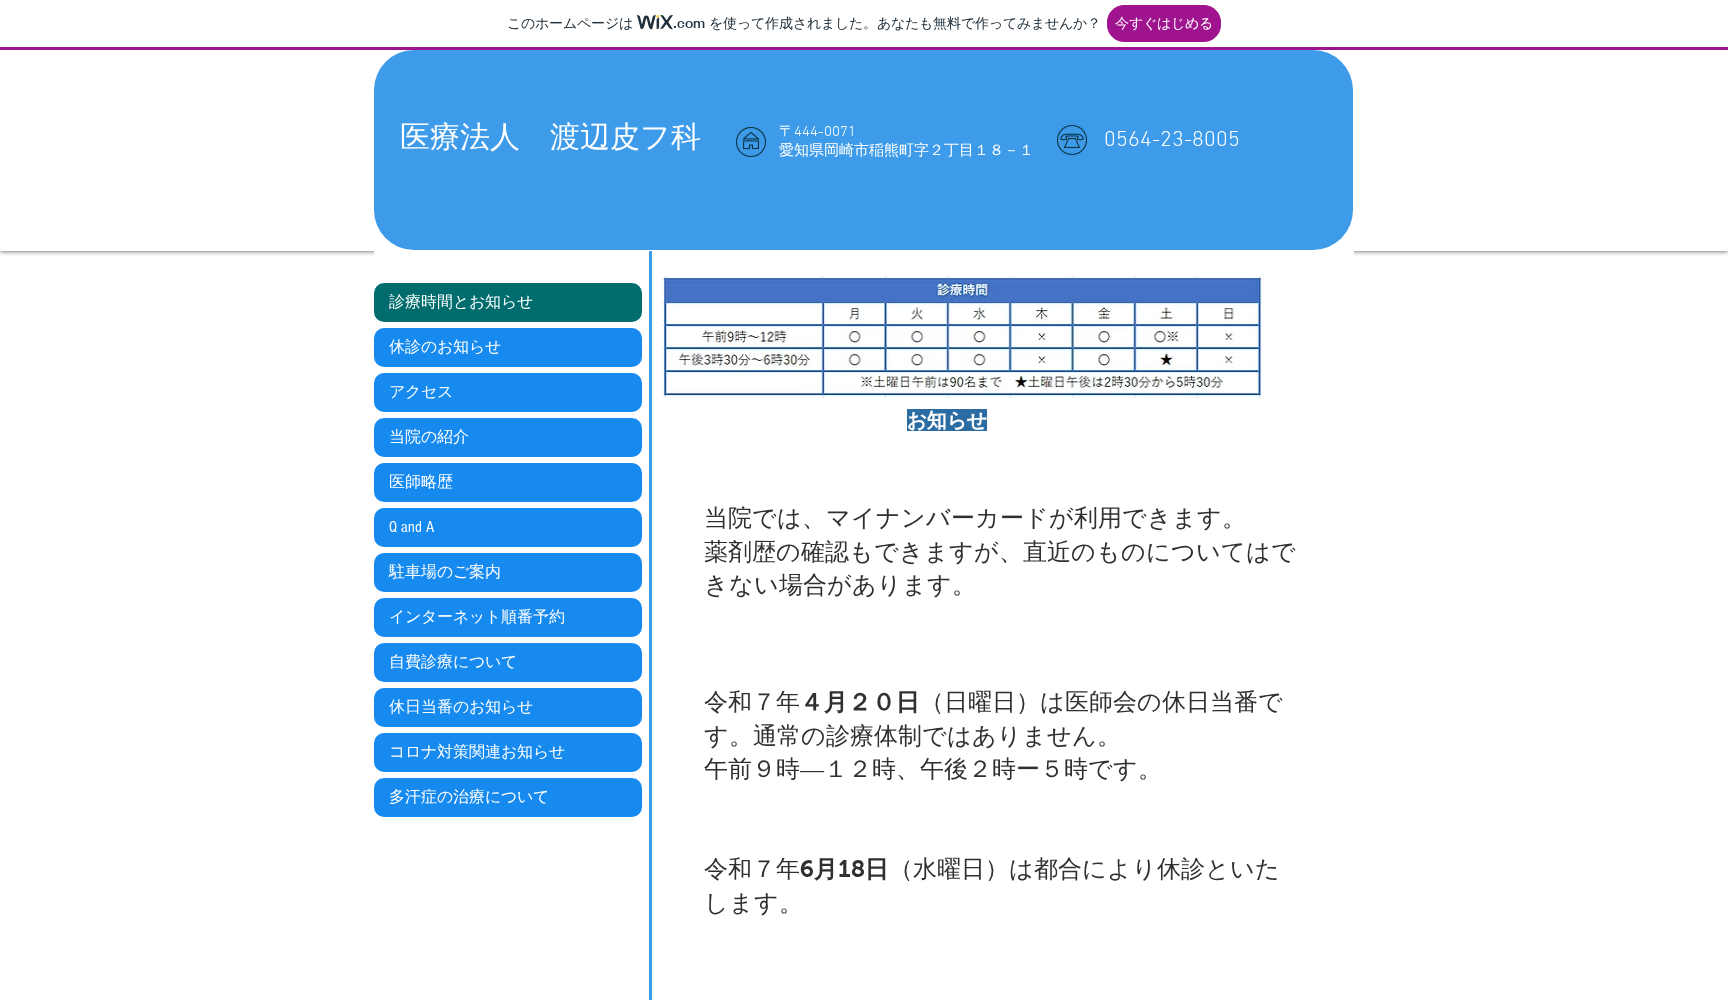The height and width of the screenshot is (1000, 1728).
Task: Open コロナ対策関連お知らせ page
Action: (x=507, y=752)
